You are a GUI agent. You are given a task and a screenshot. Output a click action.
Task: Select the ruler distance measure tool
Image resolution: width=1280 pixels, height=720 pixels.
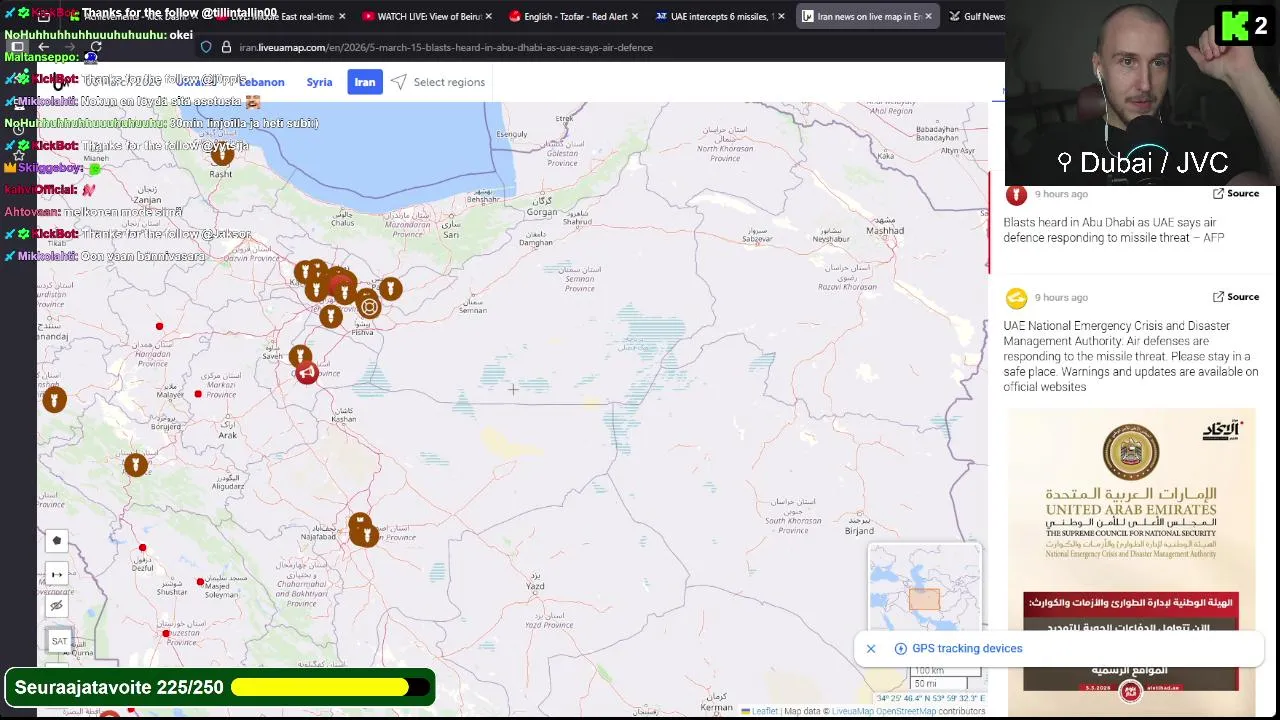click(x=57, y=574)
